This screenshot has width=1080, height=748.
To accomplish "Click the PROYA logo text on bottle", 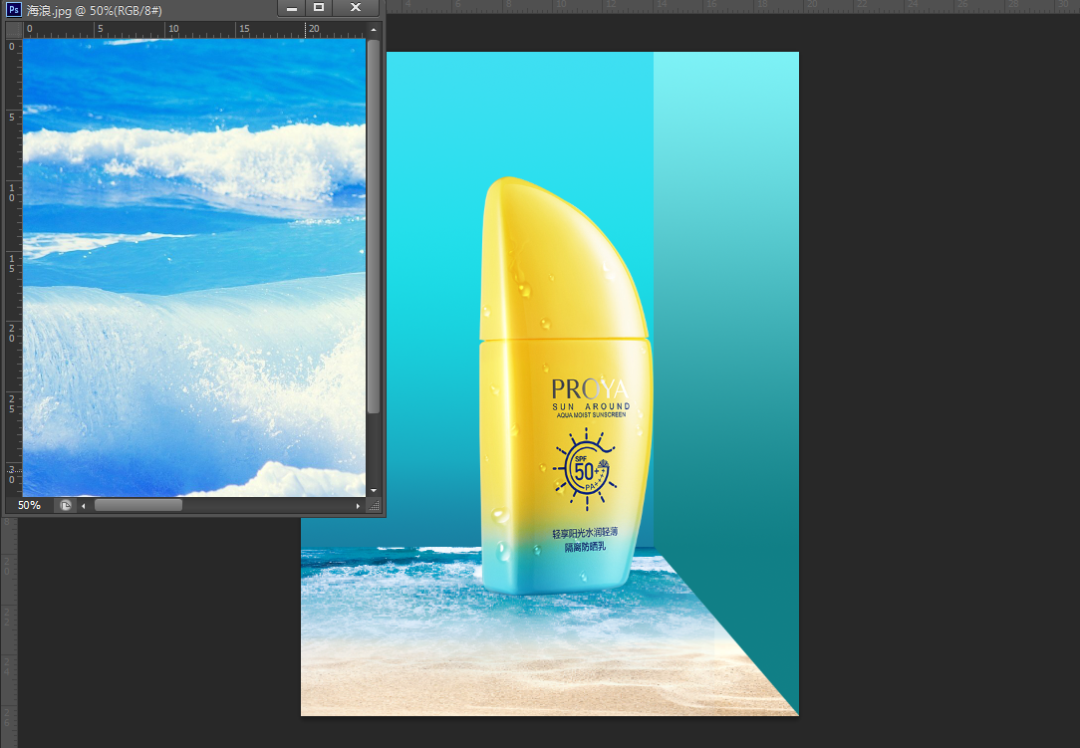I will pyautogui.click(x=590, y=389).
